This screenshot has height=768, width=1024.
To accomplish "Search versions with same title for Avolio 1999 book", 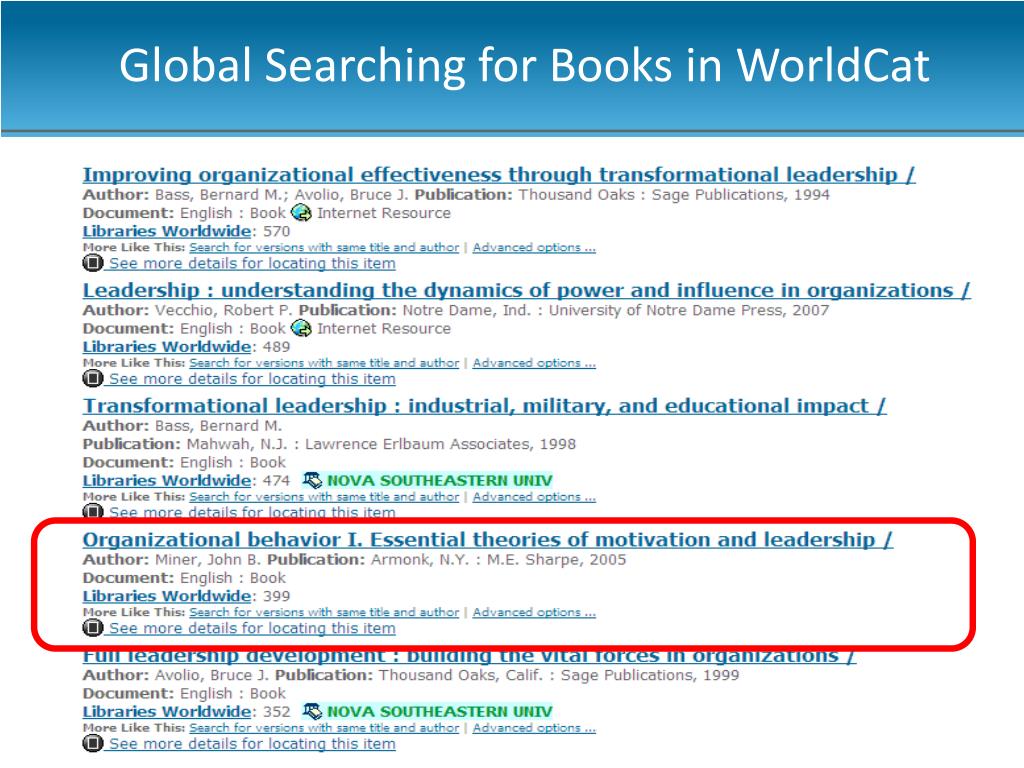I will click(325, 729).
